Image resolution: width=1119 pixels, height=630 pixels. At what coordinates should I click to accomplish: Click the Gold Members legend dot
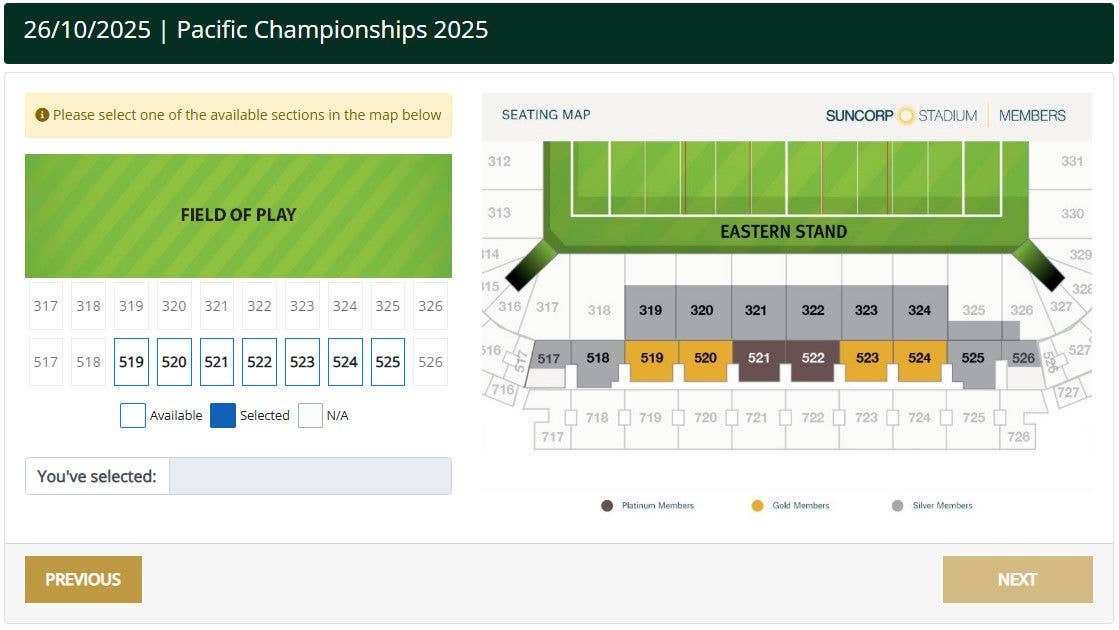click(x=757, y=506)
